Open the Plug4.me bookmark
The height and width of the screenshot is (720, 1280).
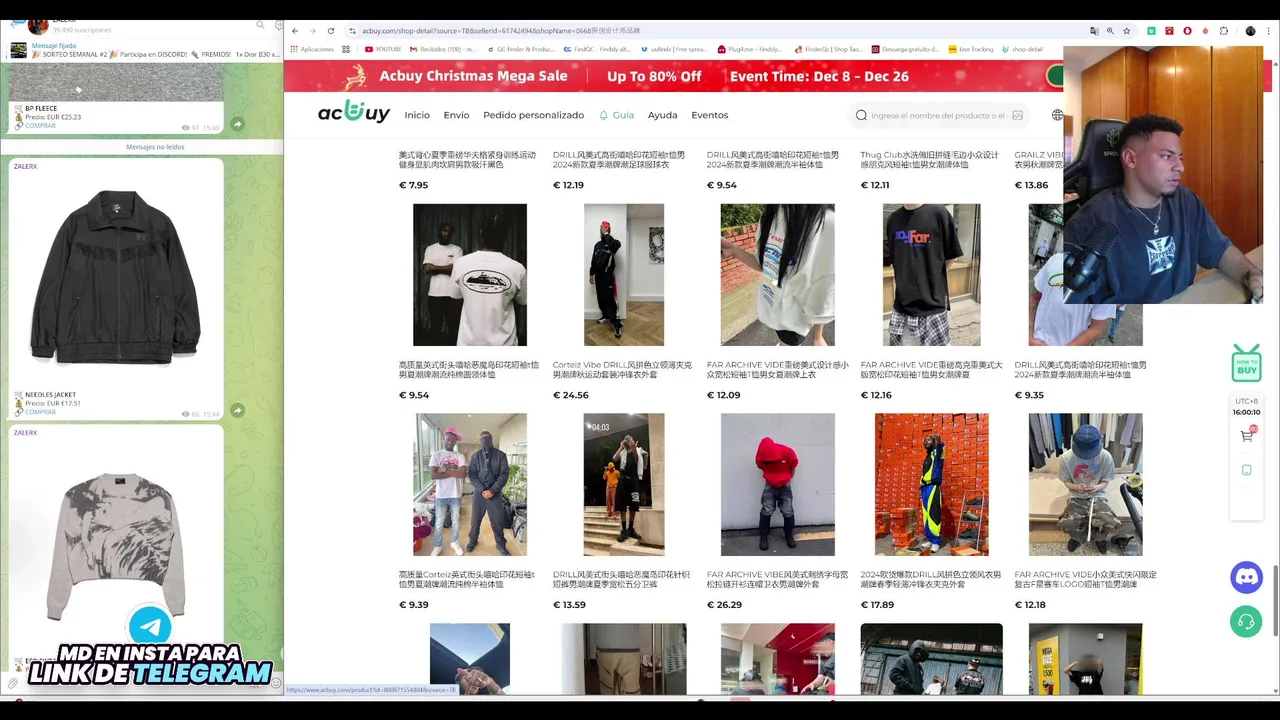point(749,49)
